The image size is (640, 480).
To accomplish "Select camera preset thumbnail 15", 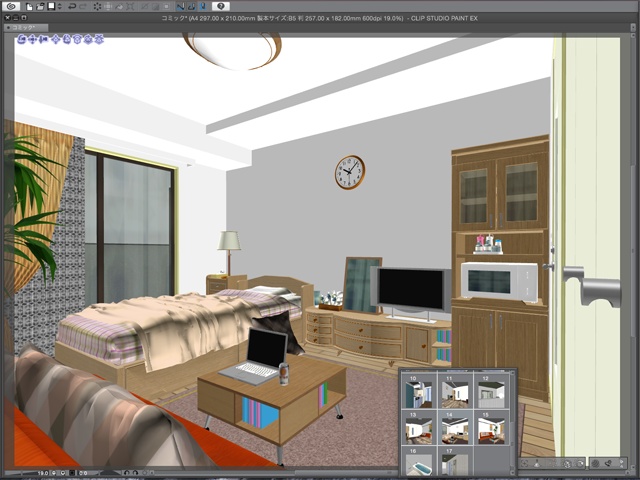I will tap(491, 428).
